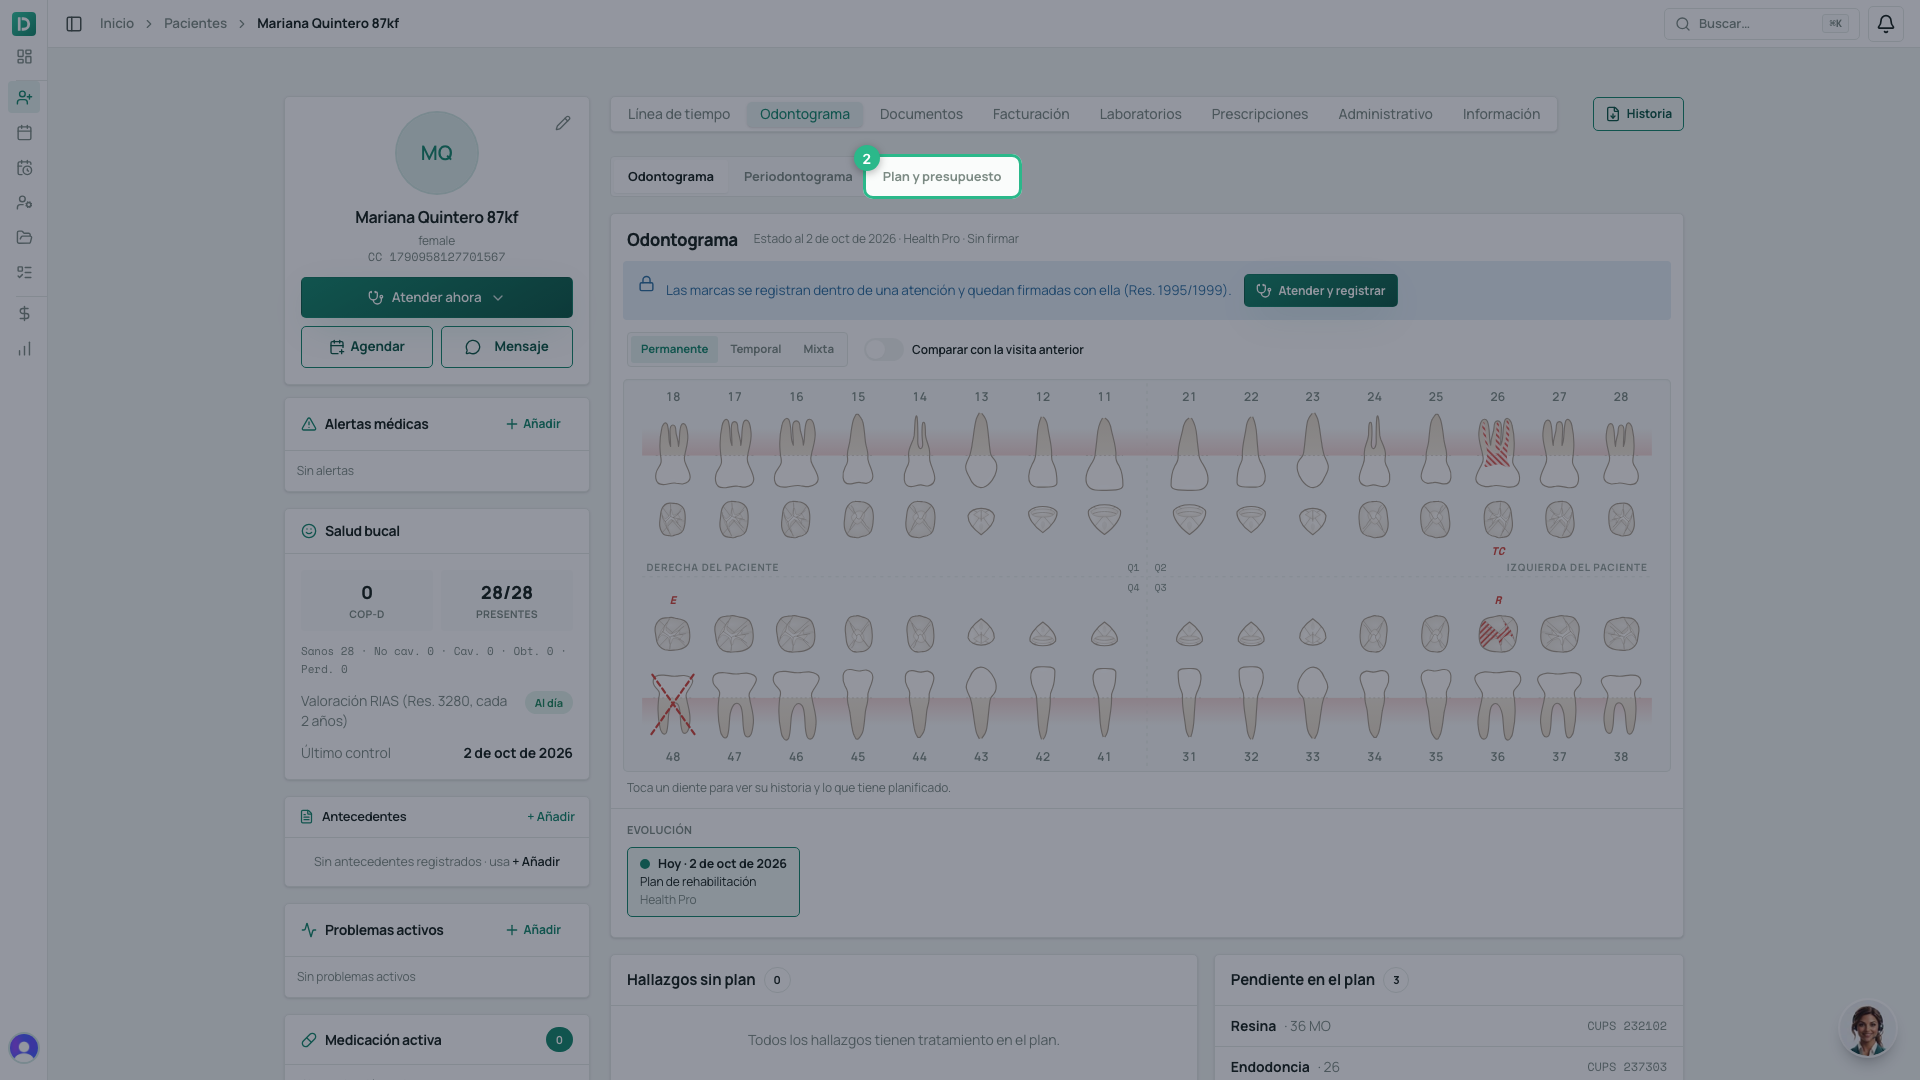Open the Plan y presupuesto tab
This screenshot has width=1920, height=1080.
pyautogui.click(x=942, y=177)
